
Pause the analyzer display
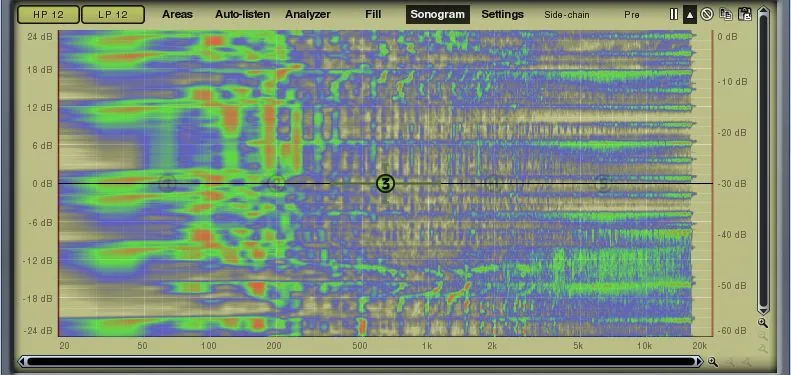(674, 15)
